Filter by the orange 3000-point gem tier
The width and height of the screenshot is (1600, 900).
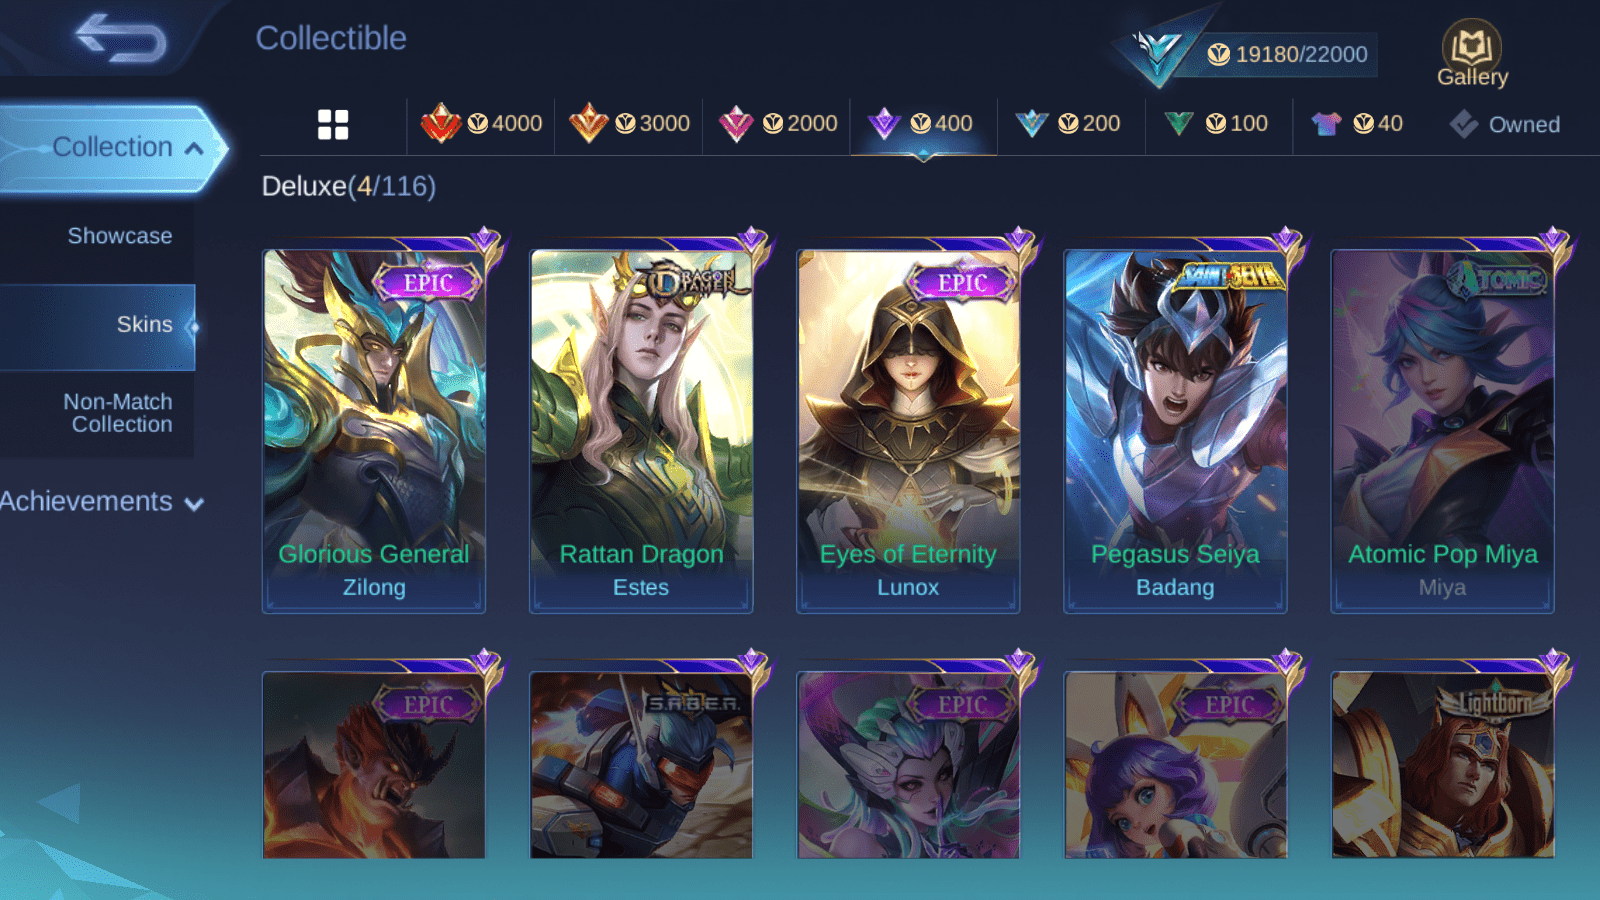tap(629, 124)
